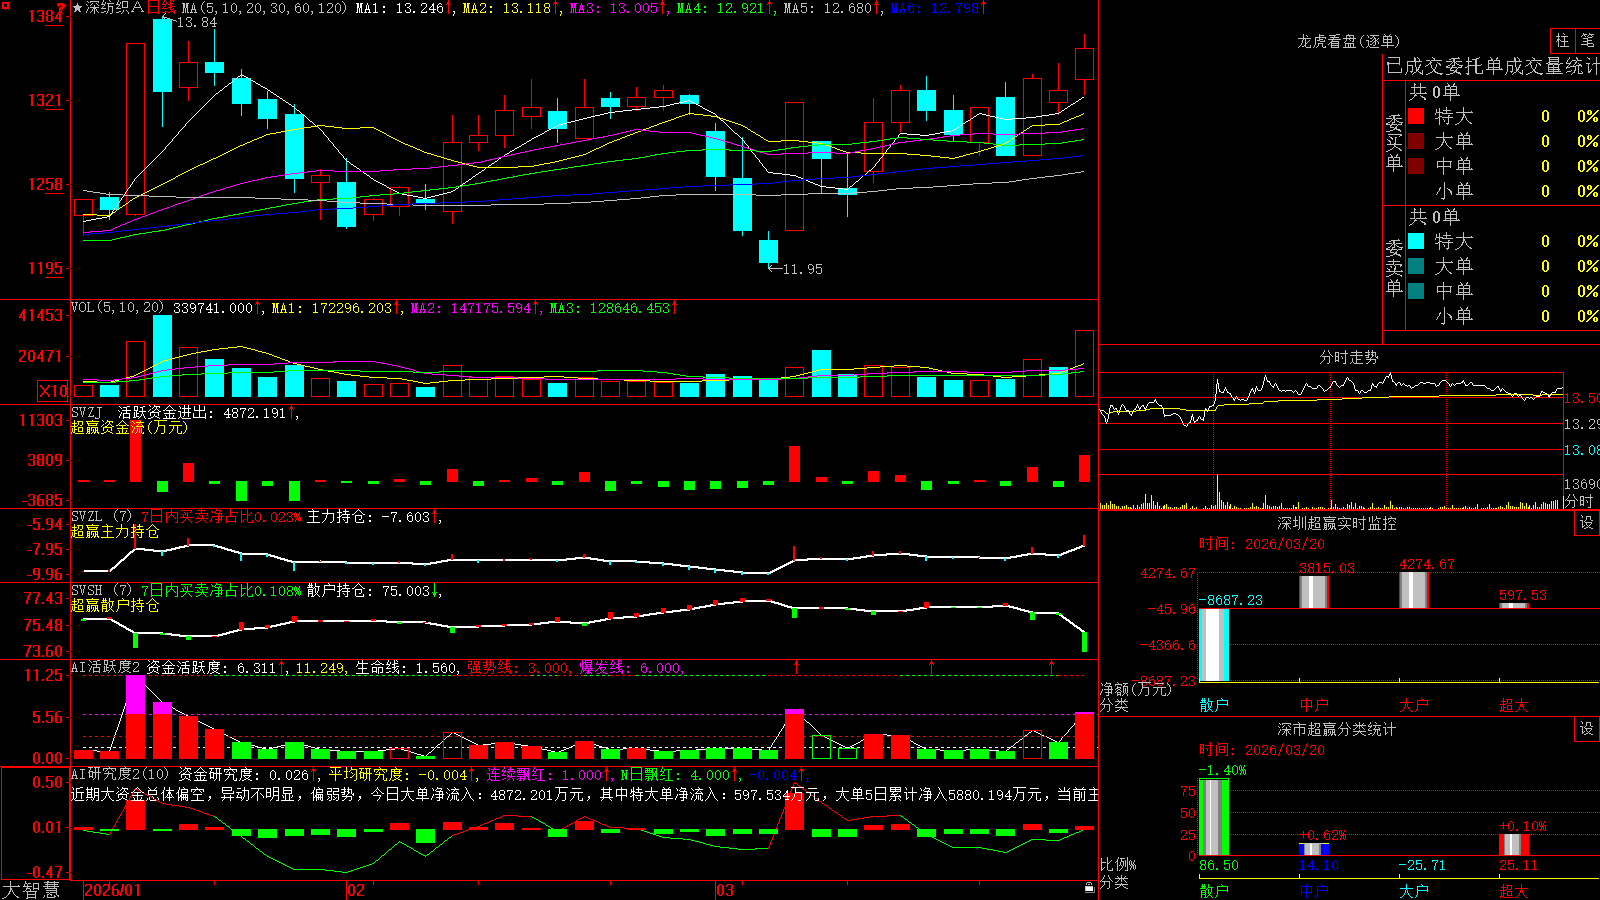
Task: Select 大户 in the 深市超赢分类统计 chart
Action: (x=1414, y=890)
